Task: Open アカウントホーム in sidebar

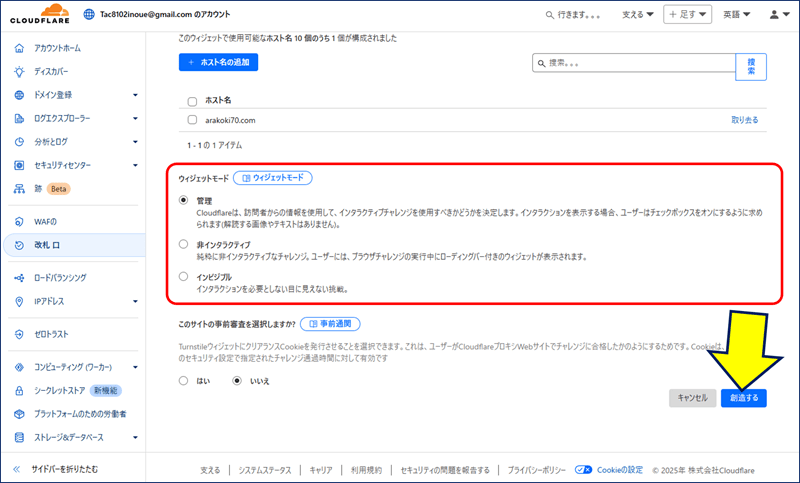Action: 58,48
